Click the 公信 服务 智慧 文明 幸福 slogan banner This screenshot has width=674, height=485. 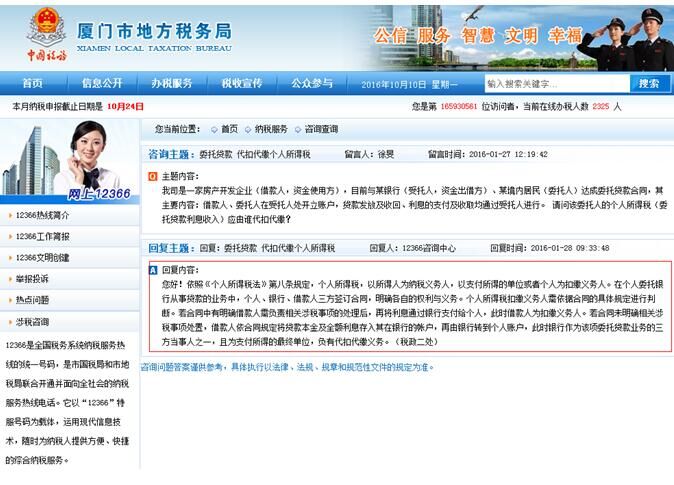478,36
